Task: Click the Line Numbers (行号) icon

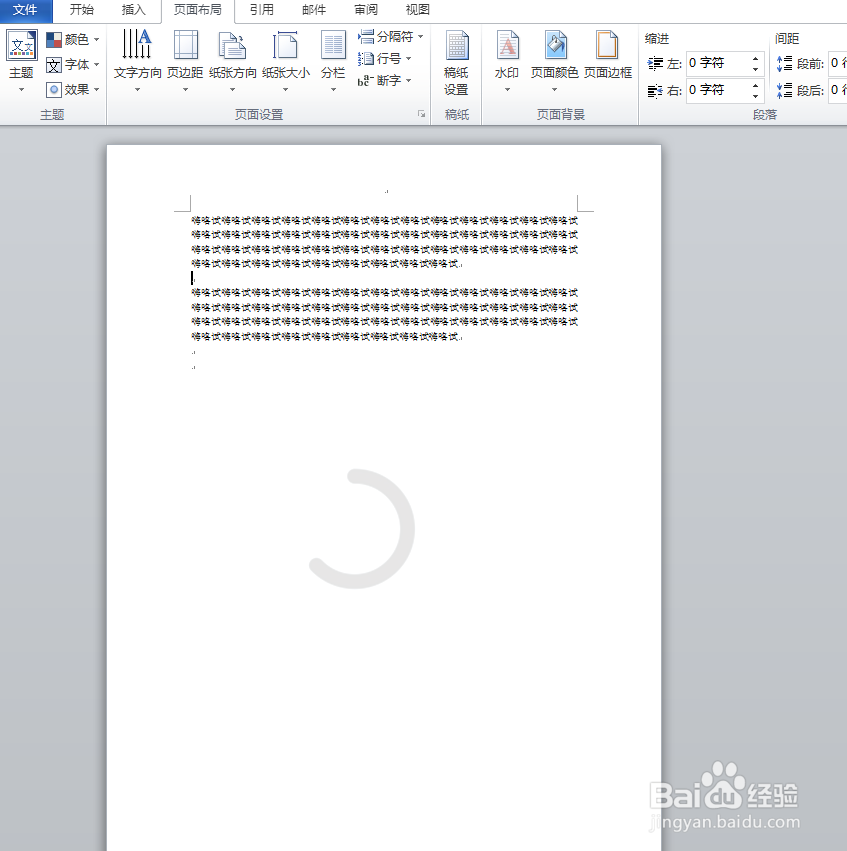Action: click(366, 59)
